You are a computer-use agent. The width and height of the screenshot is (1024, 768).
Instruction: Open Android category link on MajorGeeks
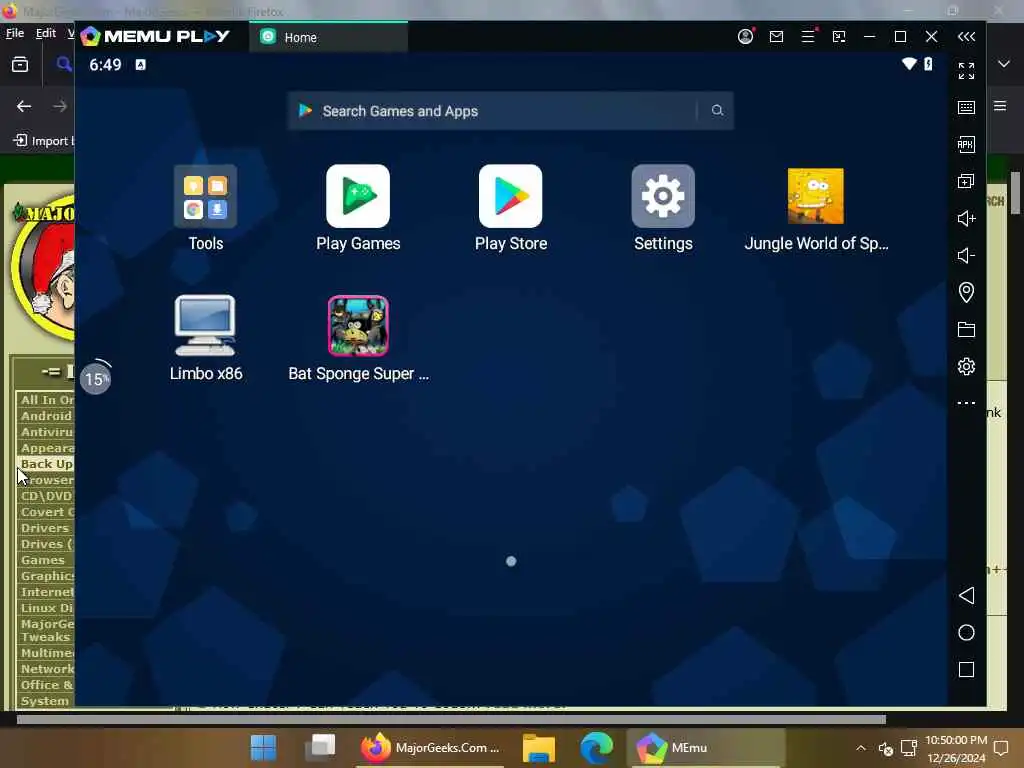click(46, 416)
